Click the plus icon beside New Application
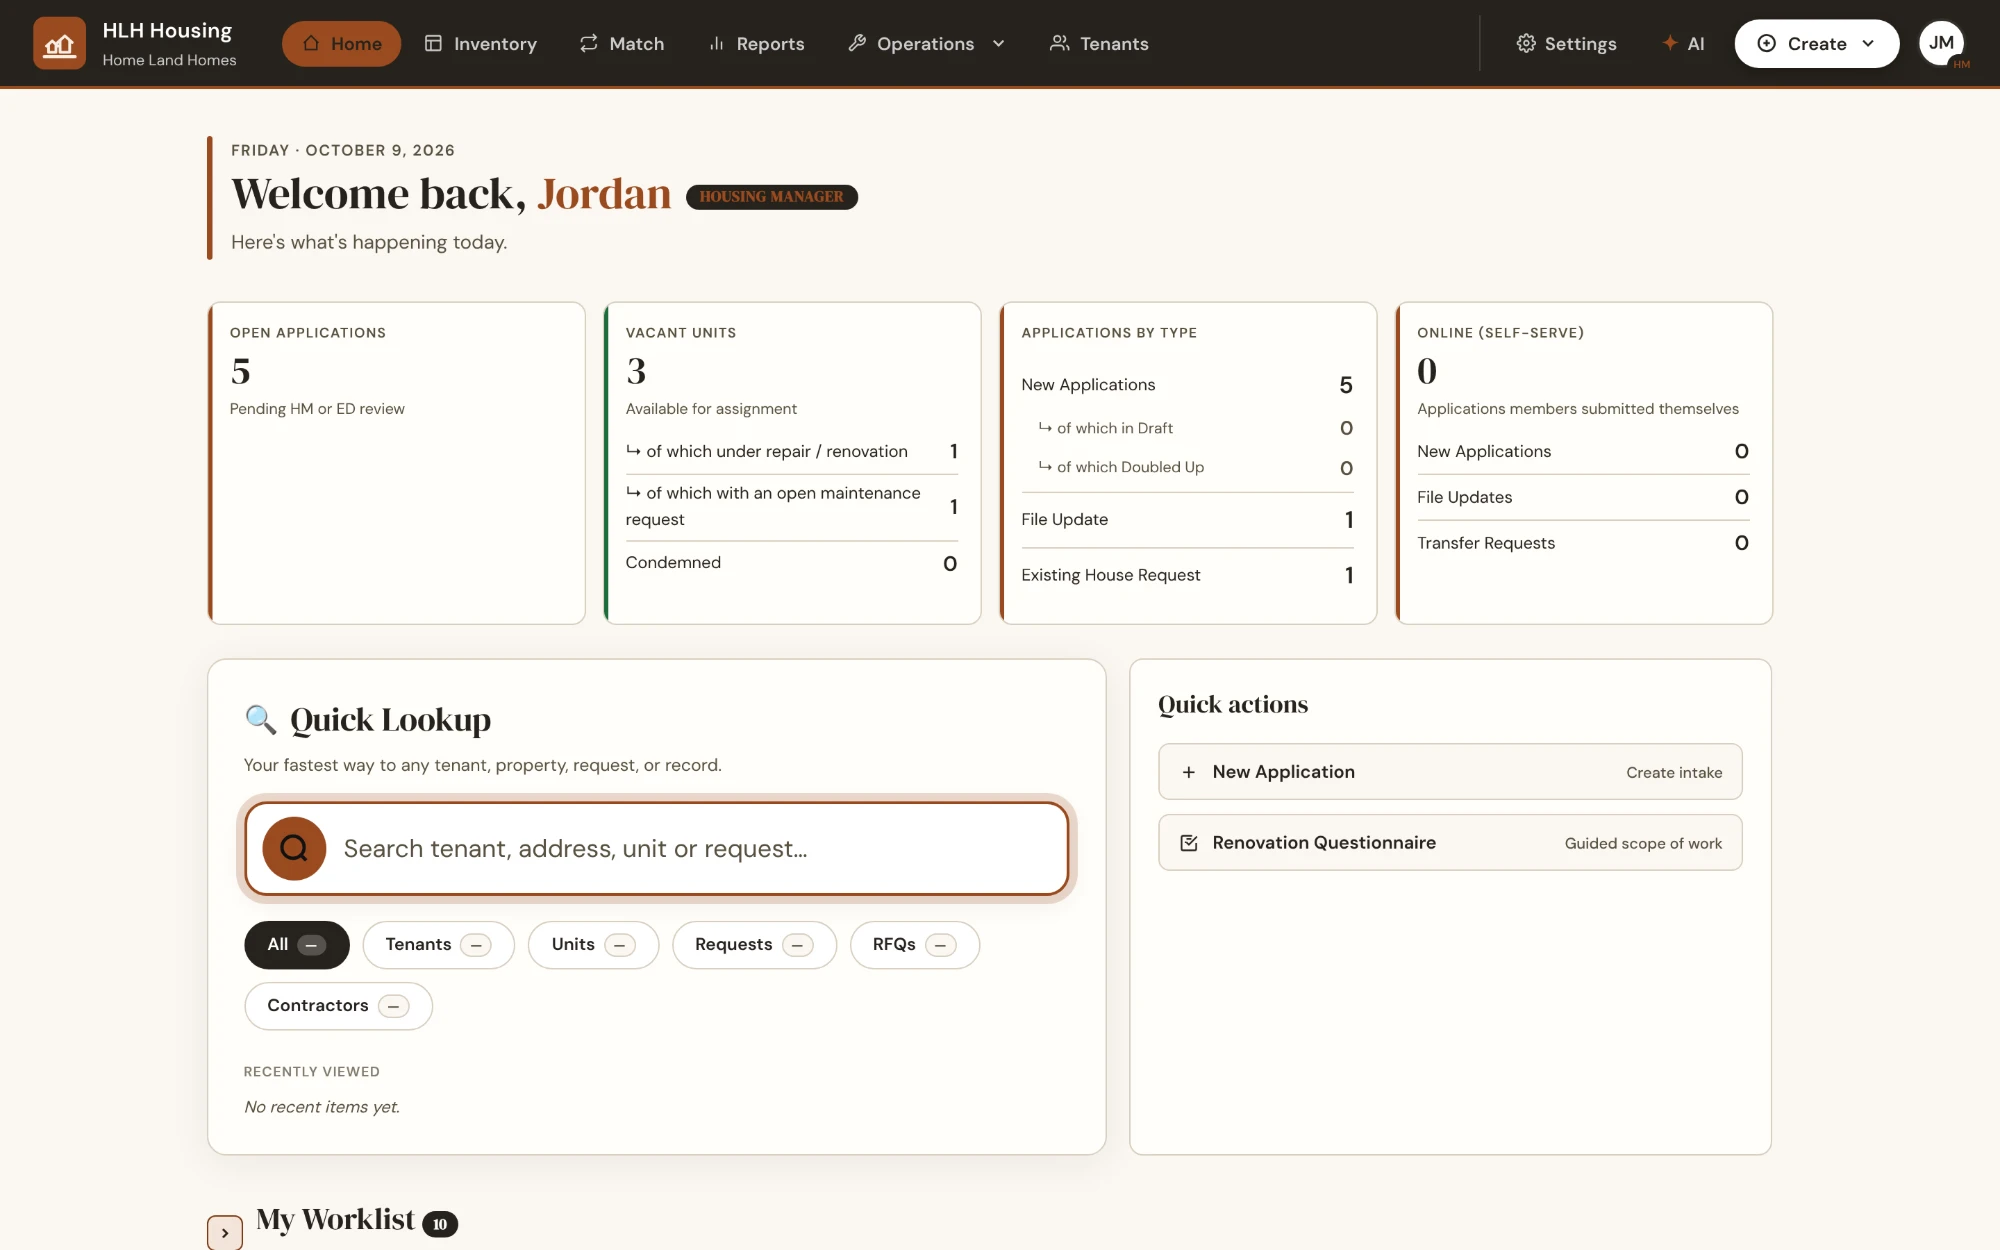2000x1250 pixels. point(1188,772)
